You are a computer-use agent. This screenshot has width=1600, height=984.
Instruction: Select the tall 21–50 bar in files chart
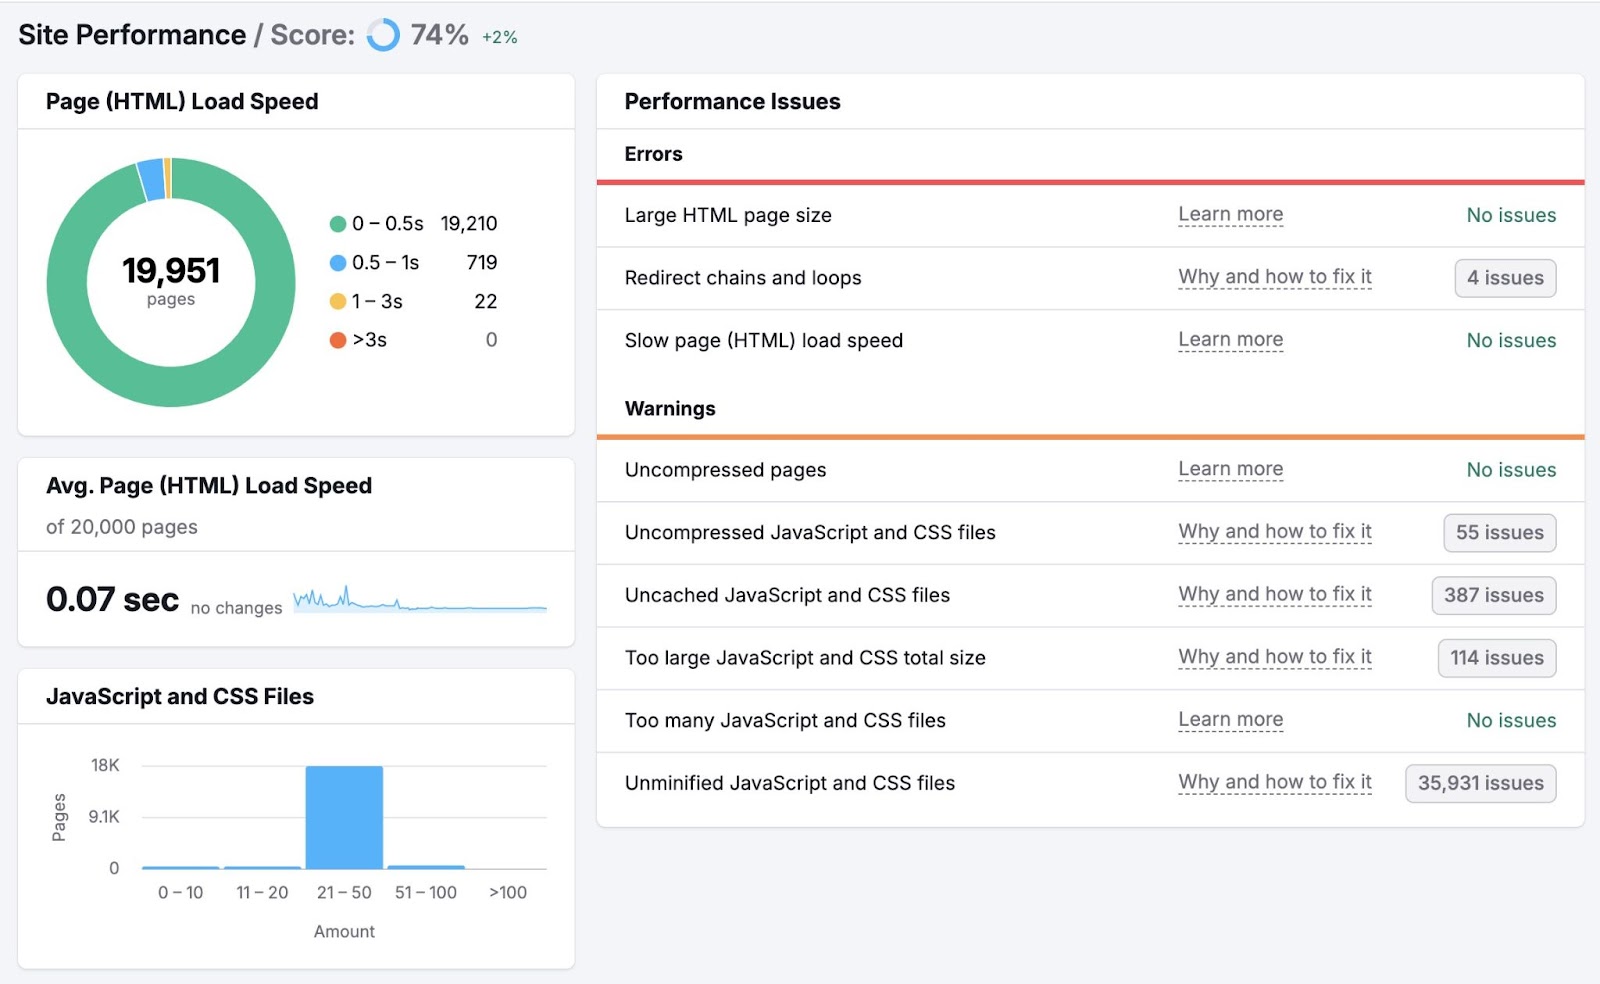(x=344, y=815)
